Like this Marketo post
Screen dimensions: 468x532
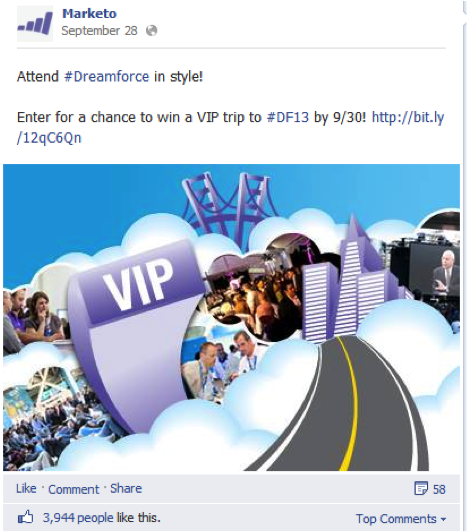click(26, 489)
